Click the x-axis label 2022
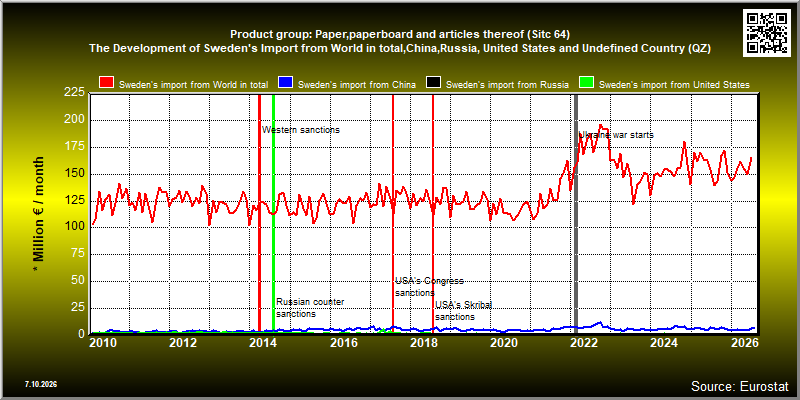The height and width of the screenshot is (400, 800). pyautogui.click(x=584, y=342)
